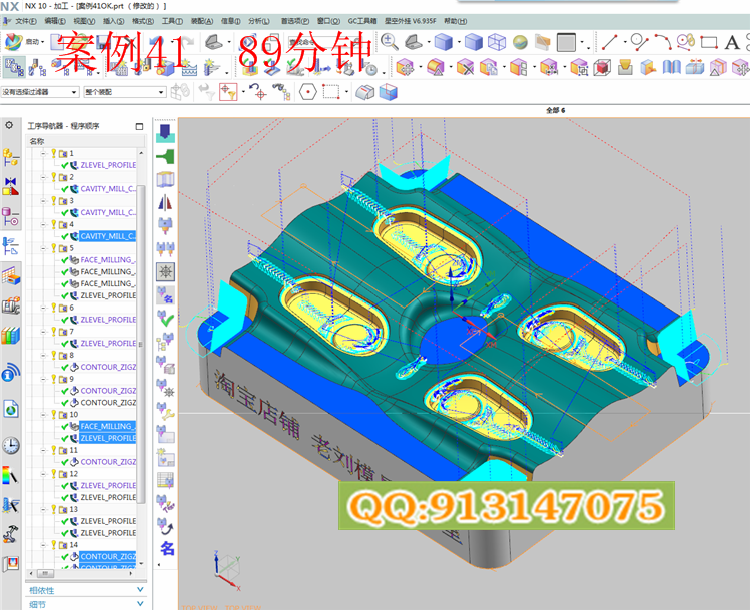
Task: Collapse program group 1
Action: click(x=43, y=153)
